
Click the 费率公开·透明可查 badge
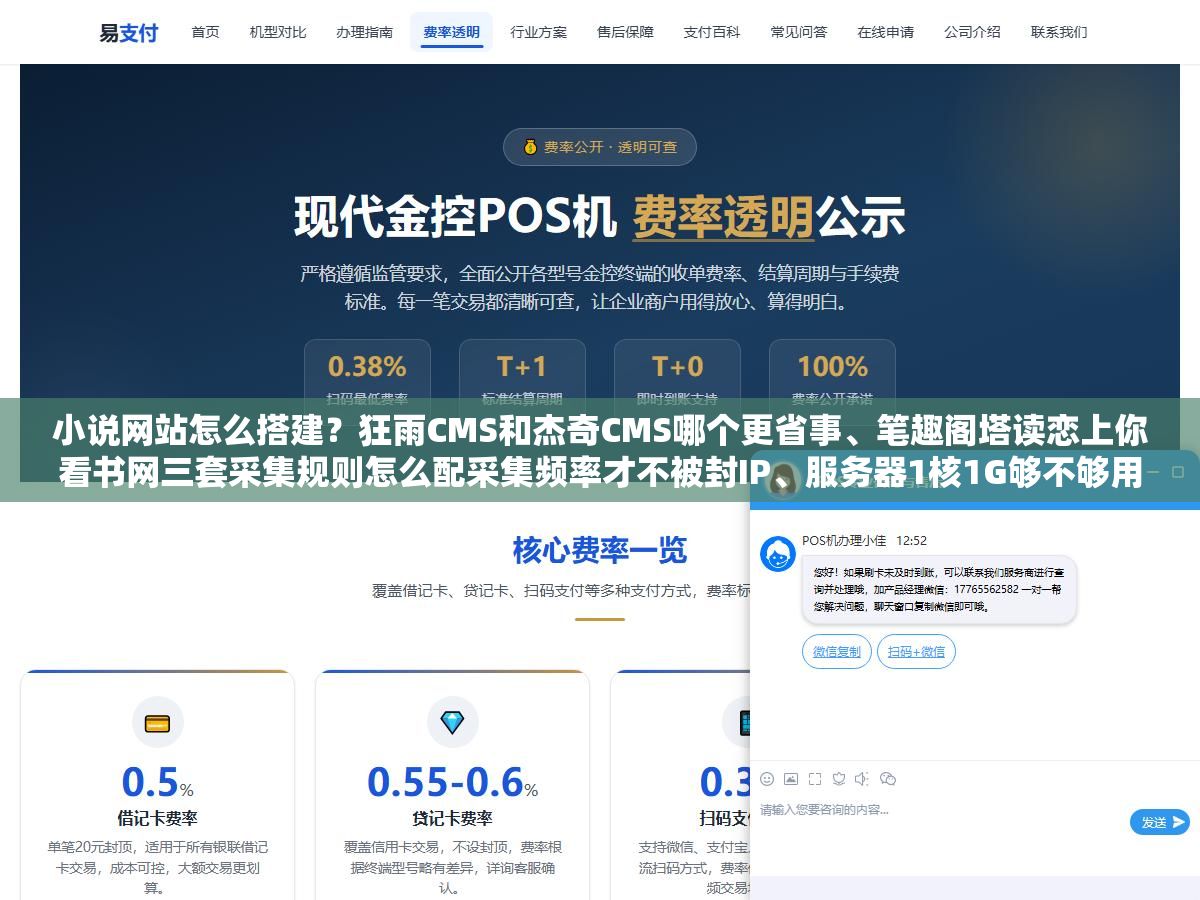tap(600, 147)
